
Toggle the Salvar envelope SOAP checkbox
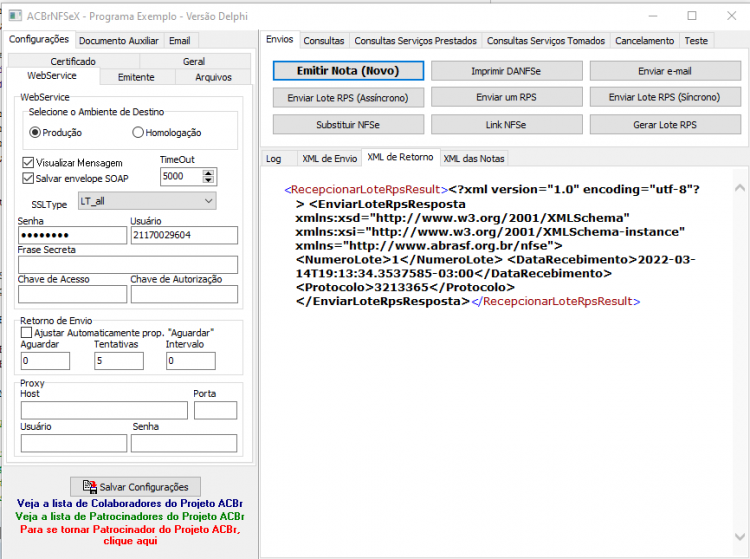[x=28, y=178]
